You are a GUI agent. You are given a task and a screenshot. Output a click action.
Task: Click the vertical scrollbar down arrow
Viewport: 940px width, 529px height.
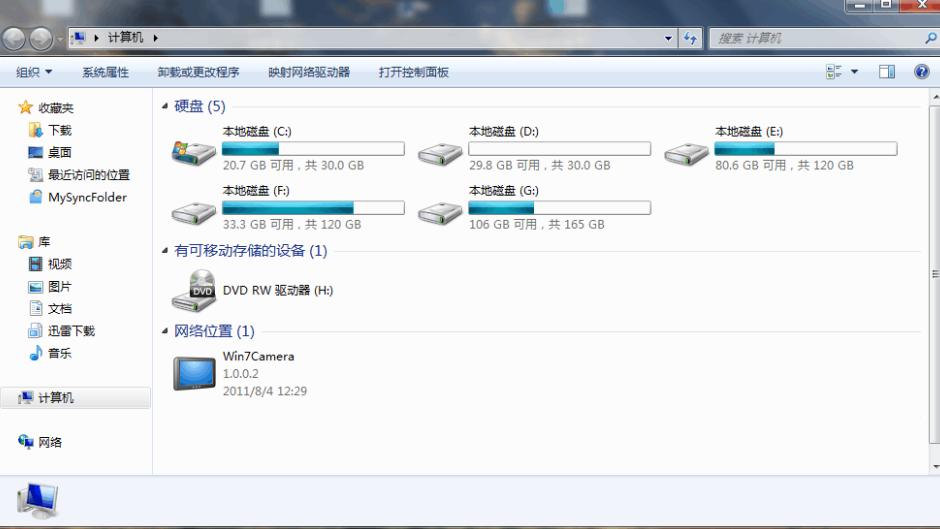tap(935, 467)
